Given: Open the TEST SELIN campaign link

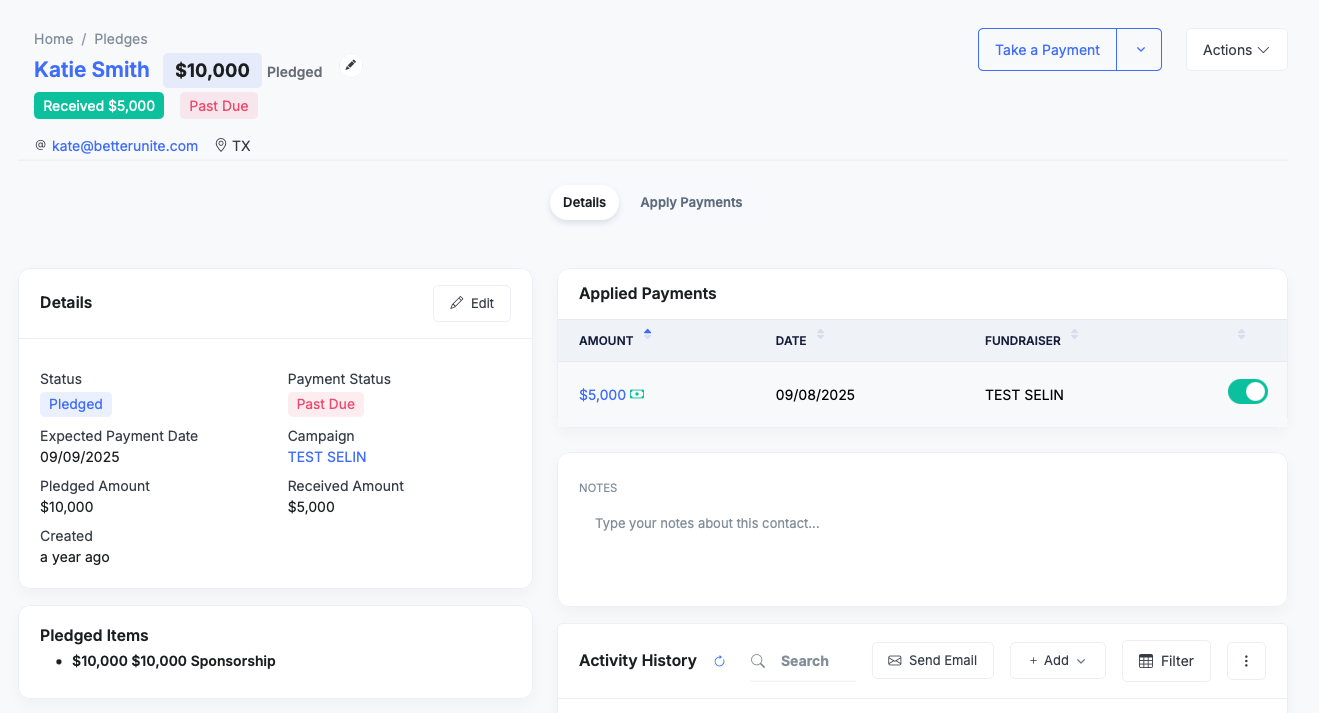Looking at the screenshot, I should pyautogui.click(x=327, y=457).
